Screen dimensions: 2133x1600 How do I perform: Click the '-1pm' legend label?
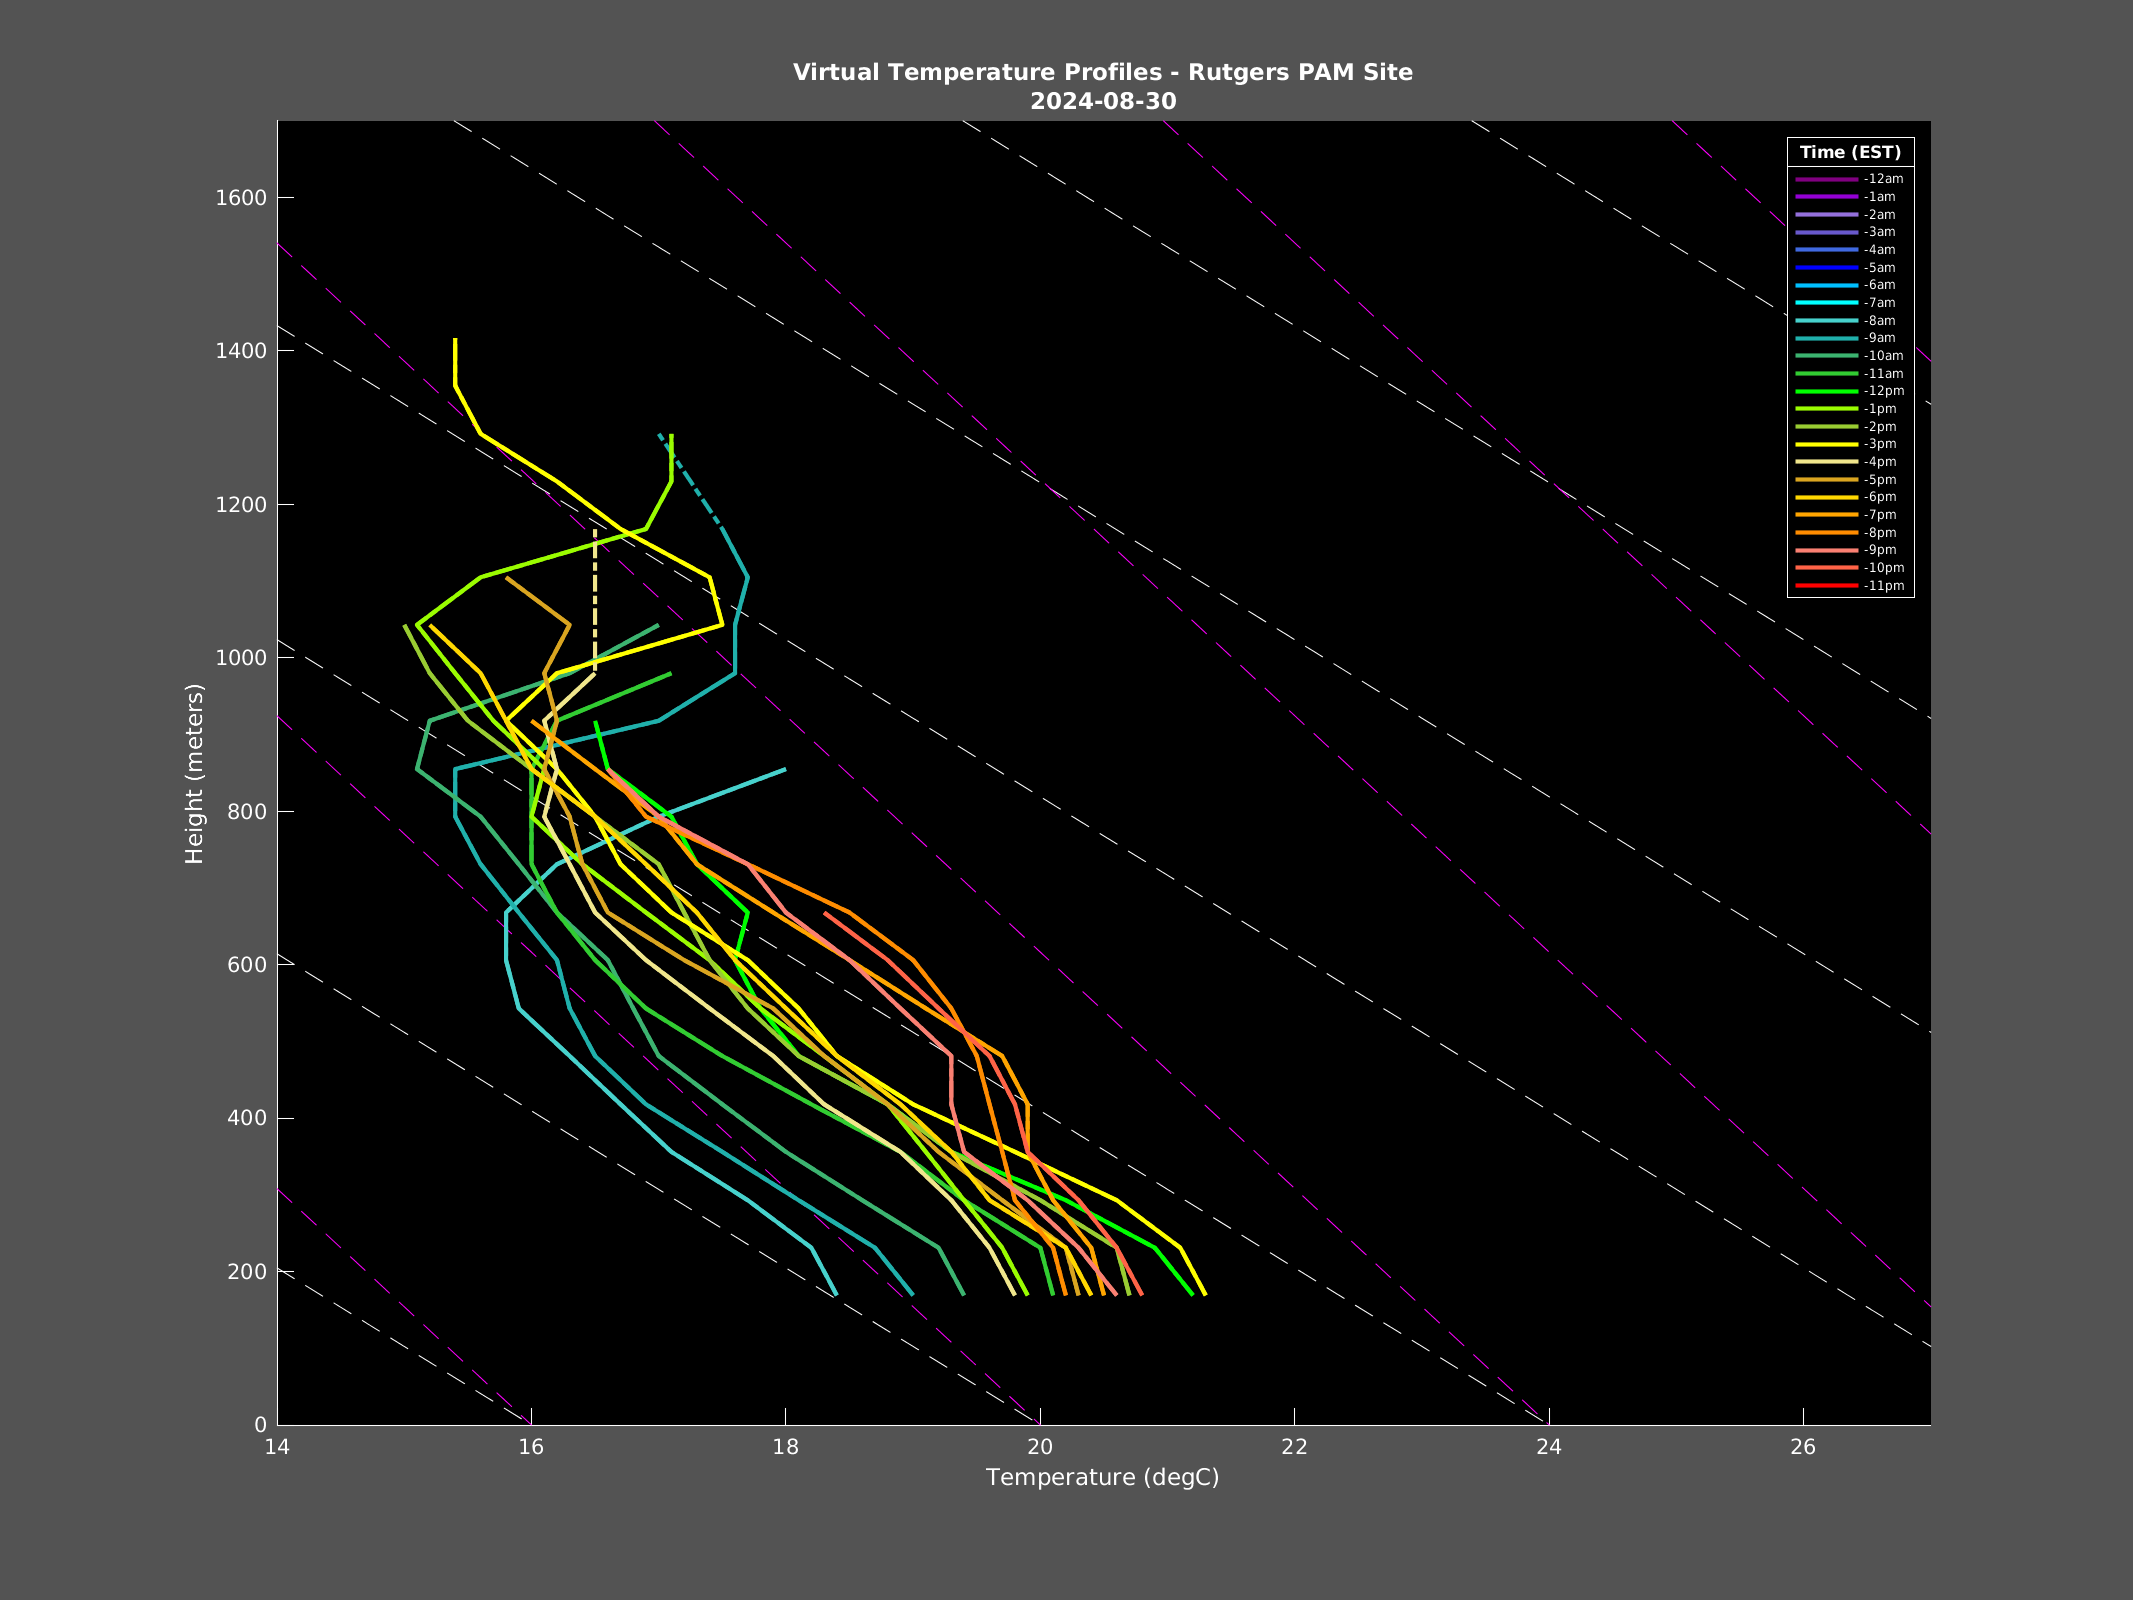click(x=1879, y=409)
